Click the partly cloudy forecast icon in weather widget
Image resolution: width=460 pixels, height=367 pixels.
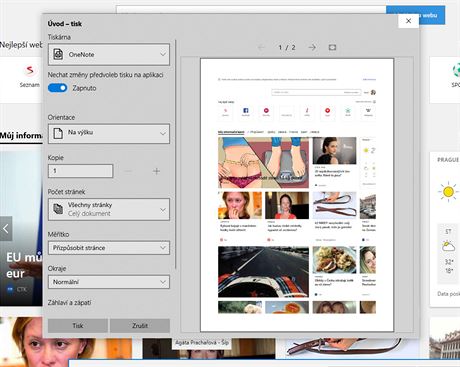pos(448,247)
